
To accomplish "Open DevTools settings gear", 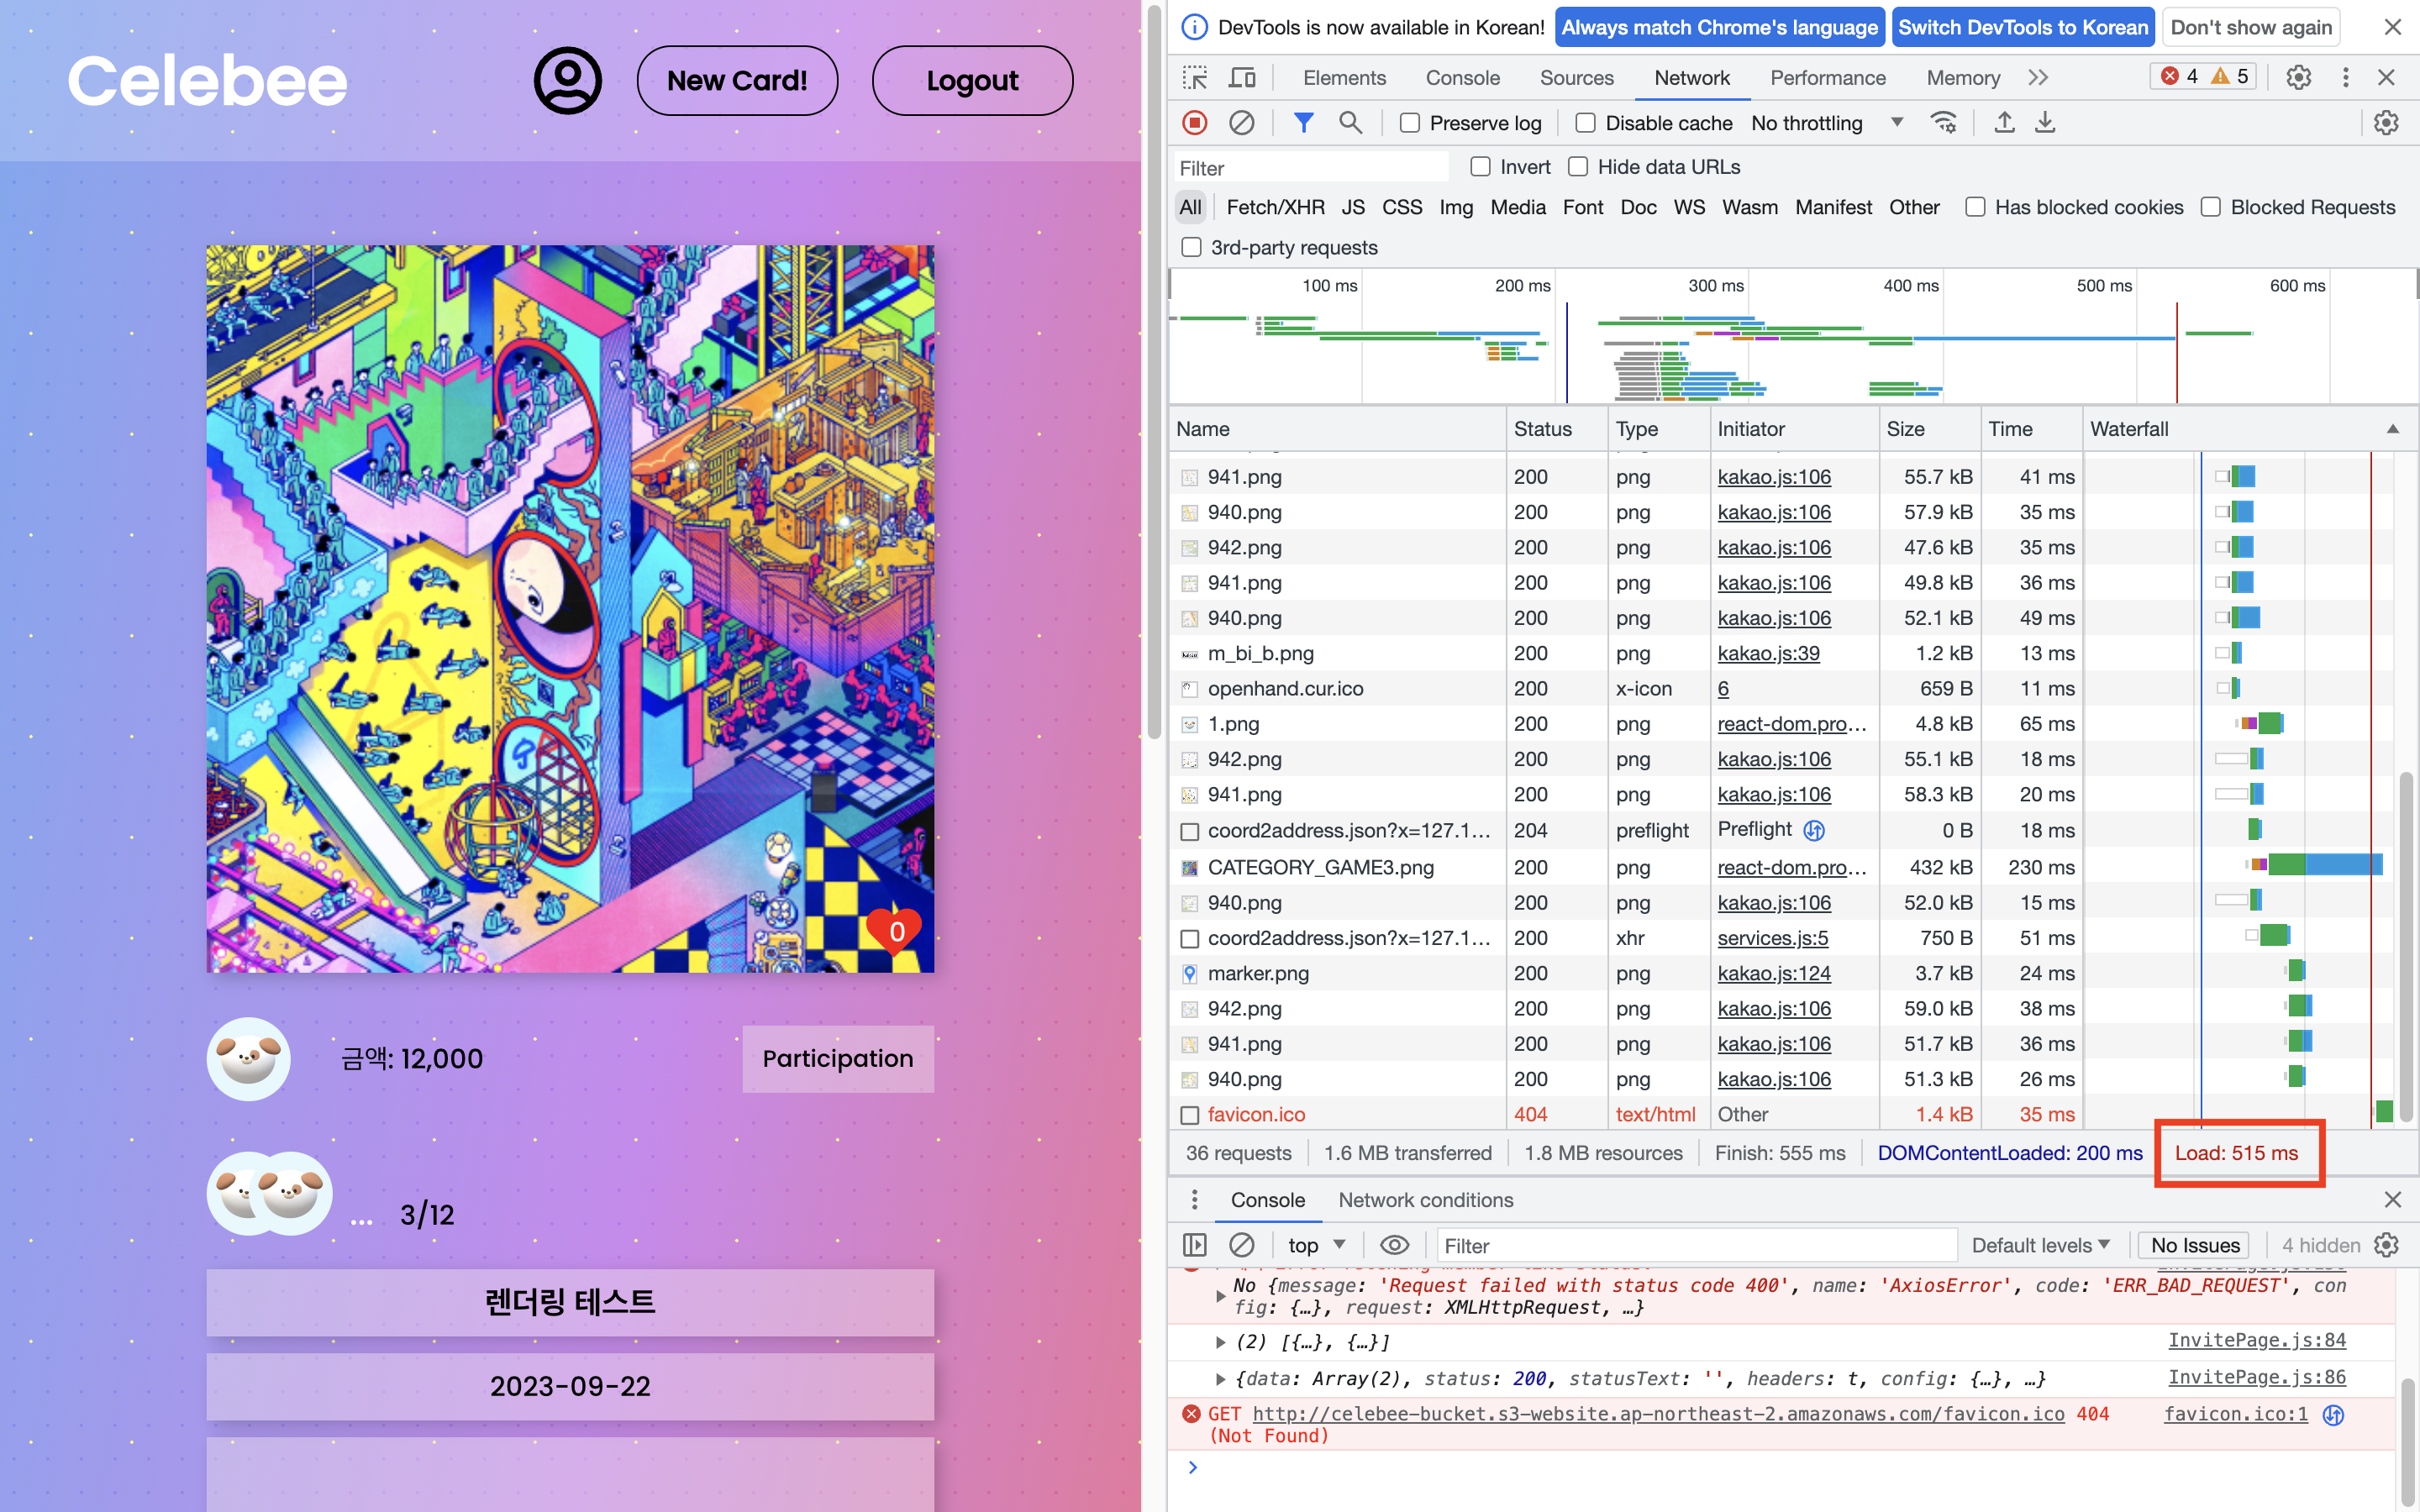I will pyautogui.click(x=2299, y=78).
